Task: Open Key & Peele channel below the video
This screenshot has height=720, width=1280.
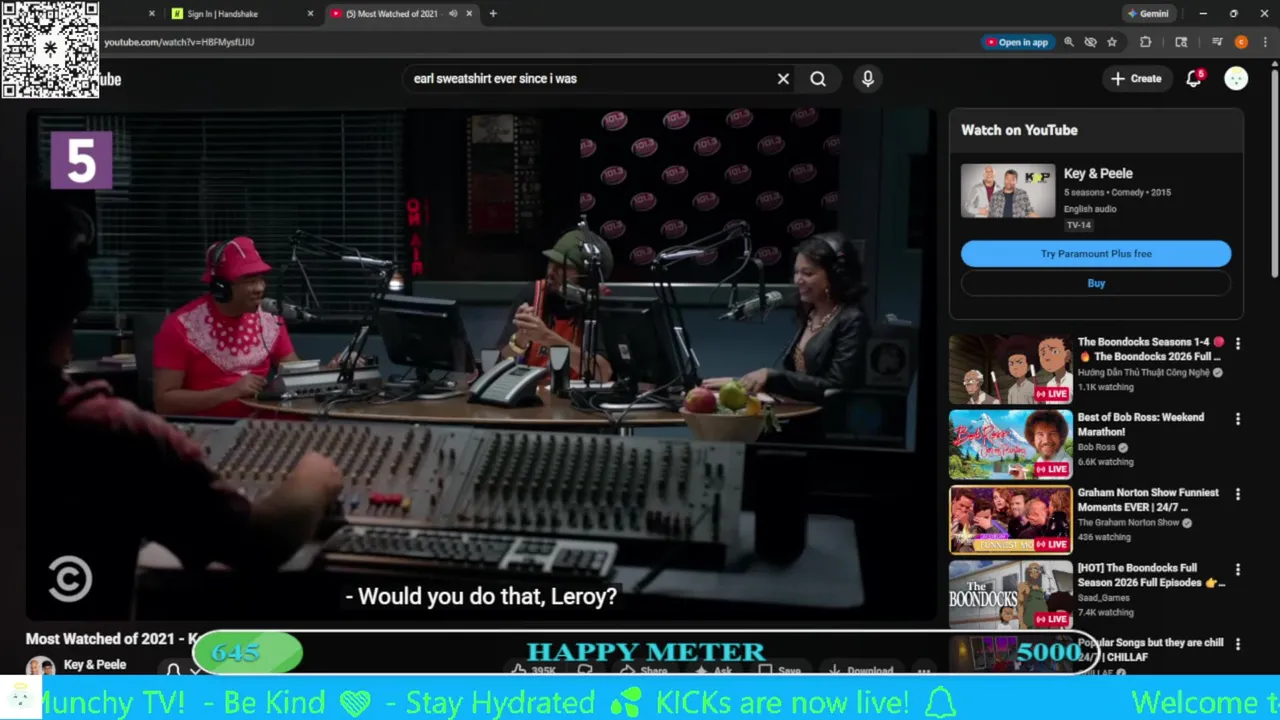Action: (95, 665)
